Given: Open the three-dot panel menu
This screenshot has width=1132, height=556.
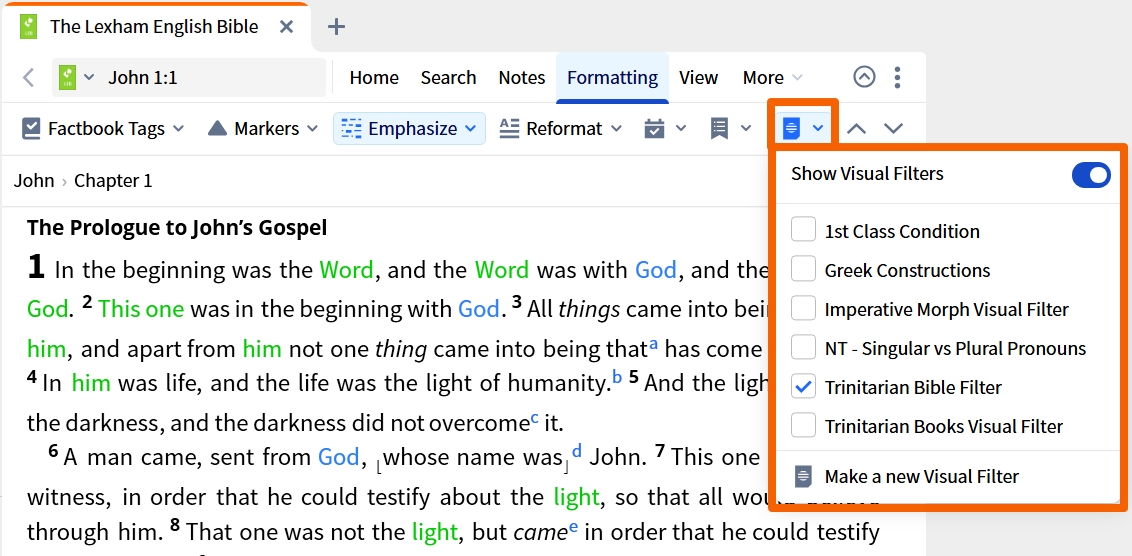Looking at the screenshot, I should [897, 77].
